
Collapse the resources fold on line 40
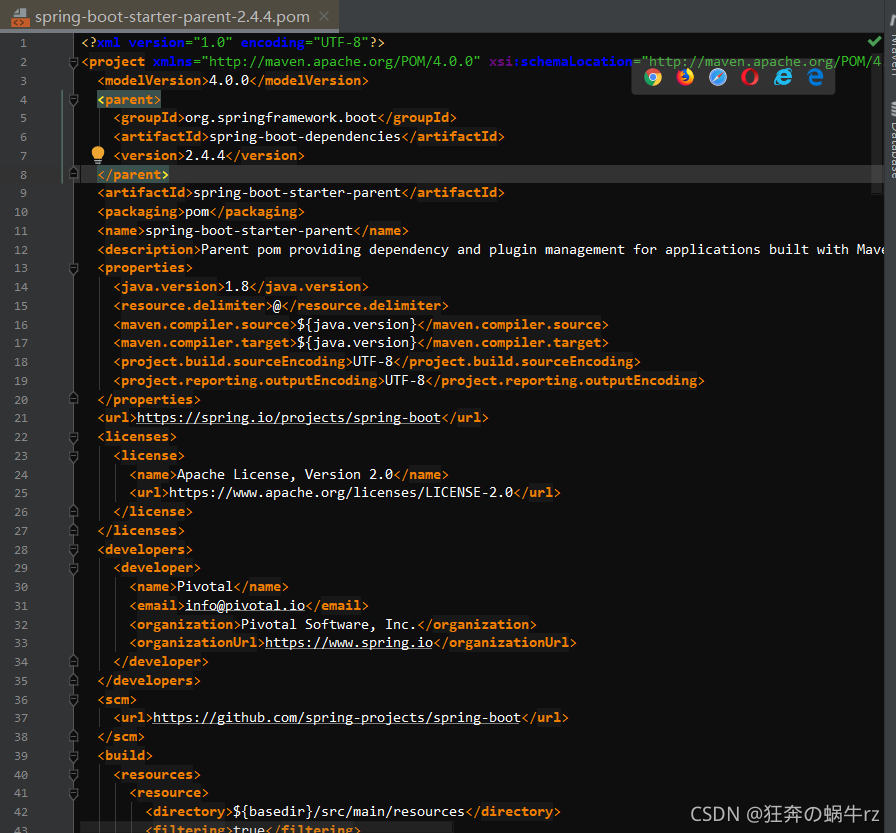click(73, 775)
